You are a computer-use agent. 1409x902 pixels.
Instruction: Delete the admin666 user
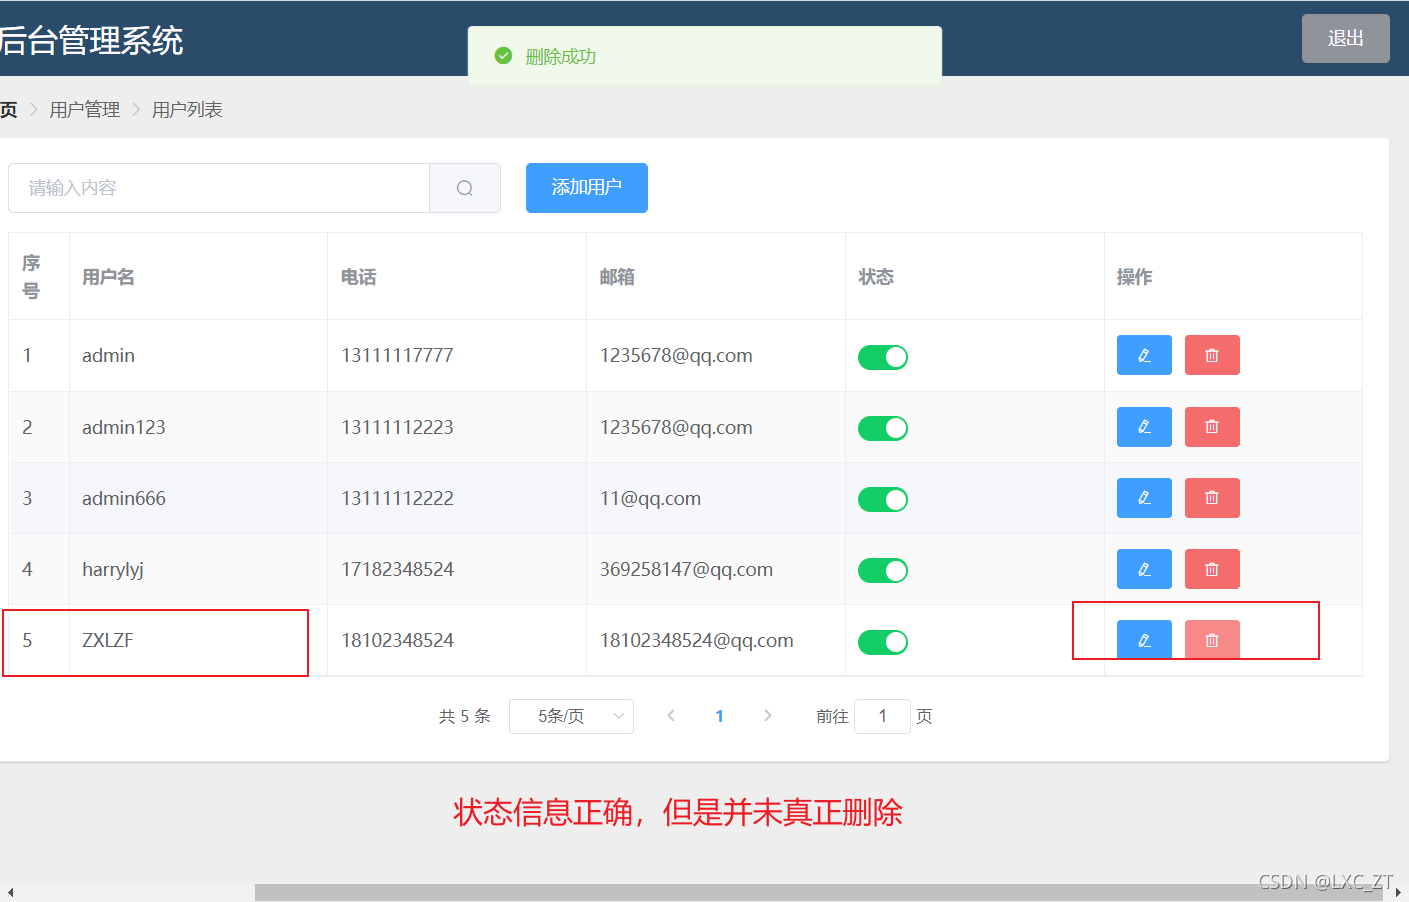[1212, 498]
